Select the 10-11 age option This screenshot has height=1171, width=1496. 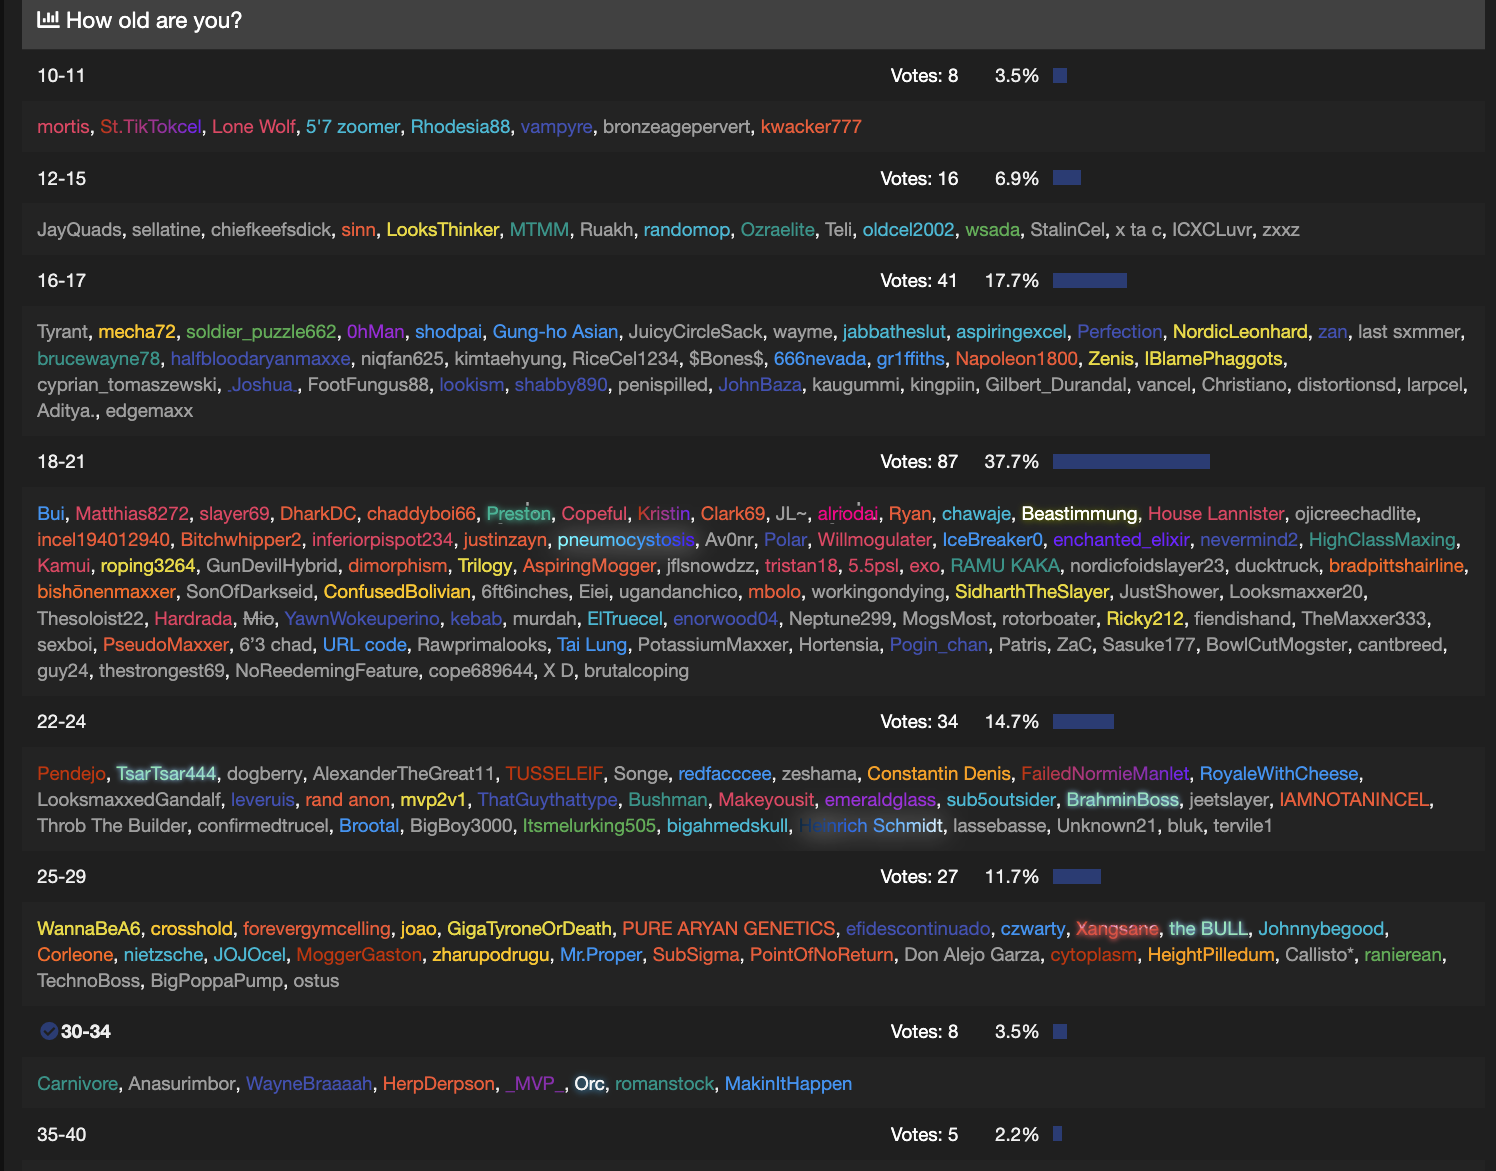(61, 76)
